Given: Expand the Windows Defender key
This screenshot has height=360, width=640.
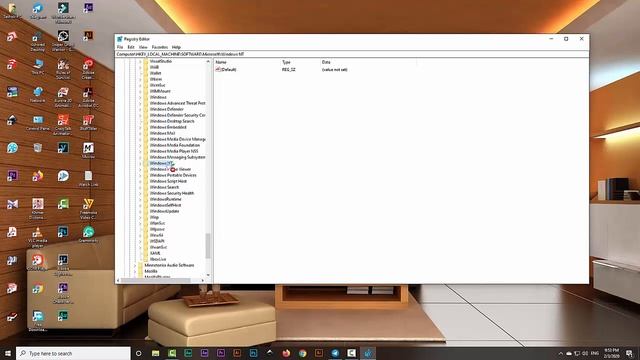Looking at the screenshot, I should coord(140,109).
